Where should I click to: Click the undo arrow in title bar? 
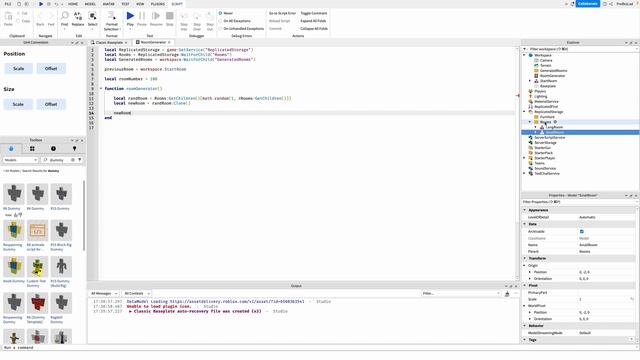56,4
